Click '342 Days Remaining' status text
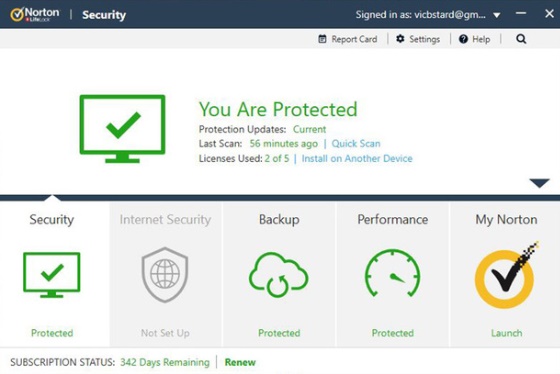The height and width of the screenshot is (374, 560). [165, 362]
